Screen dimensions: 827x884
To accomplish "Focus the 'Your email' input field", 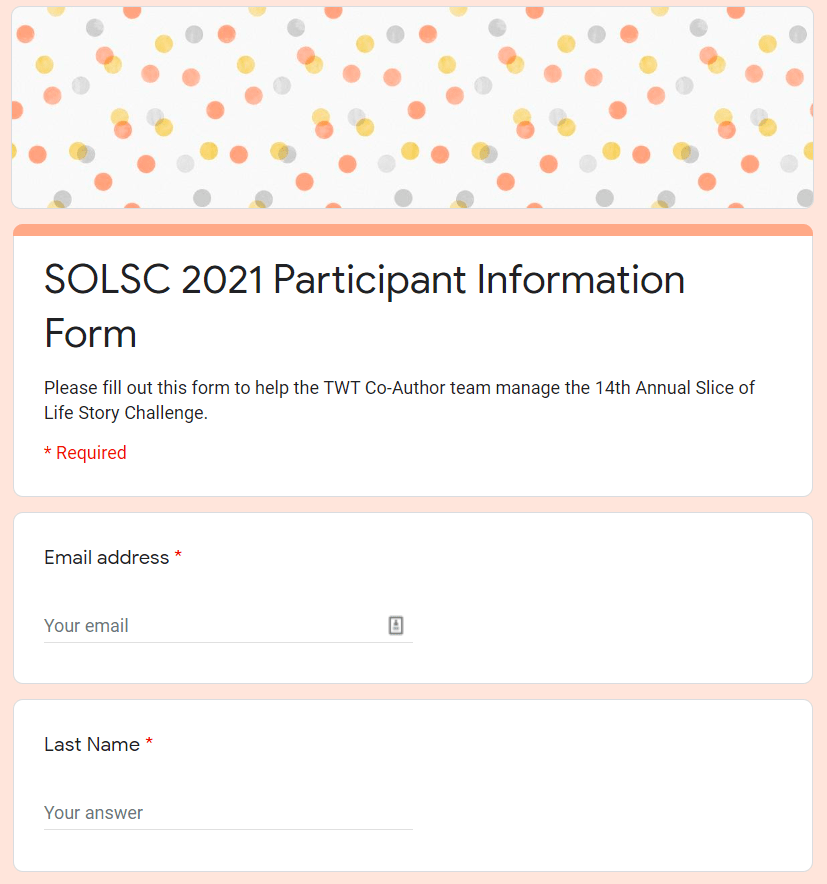I will coord(210,626).
